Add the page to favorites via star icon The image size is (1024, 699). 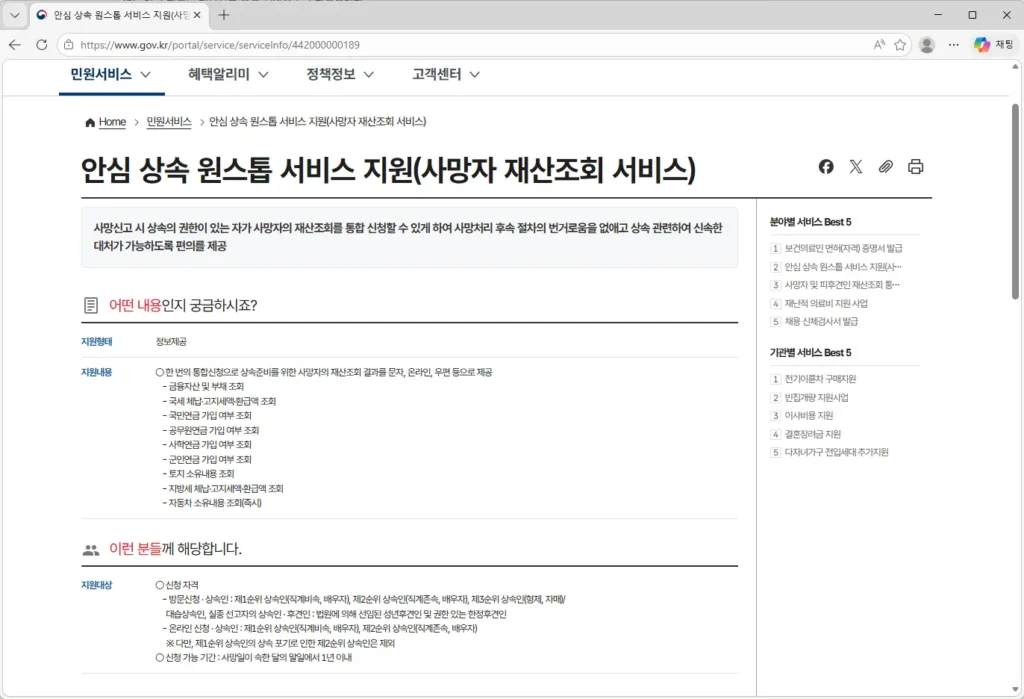[x=901, y=45]
